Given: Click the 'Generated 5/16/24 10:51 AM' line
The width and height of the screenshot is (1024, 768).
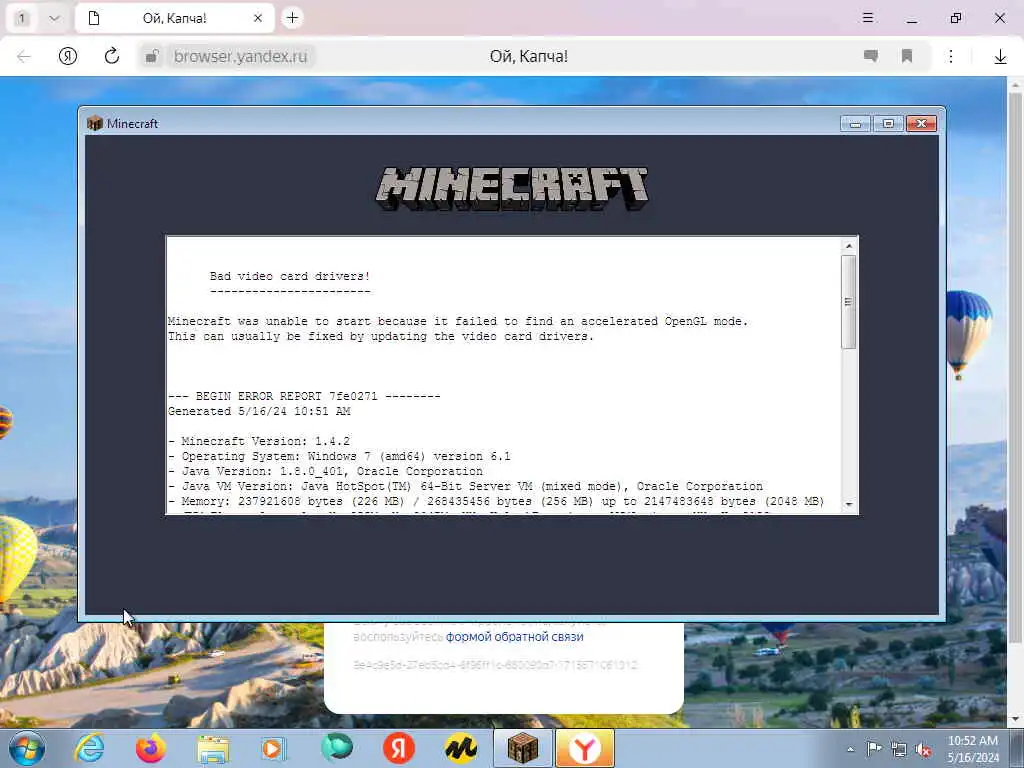Looking at the screenshot, I should click(x=259, y=411).
